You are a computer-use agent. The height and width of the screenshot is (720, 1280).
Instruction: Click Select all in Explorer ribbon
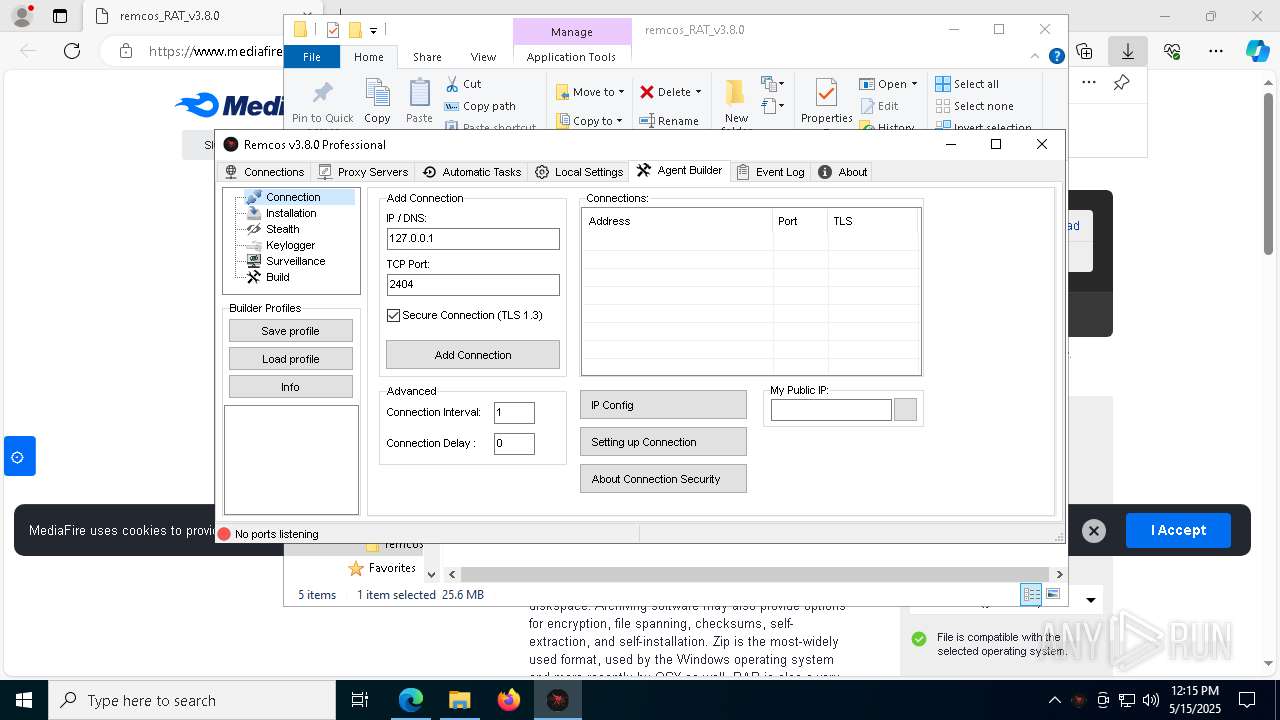[x=967, y=84]
